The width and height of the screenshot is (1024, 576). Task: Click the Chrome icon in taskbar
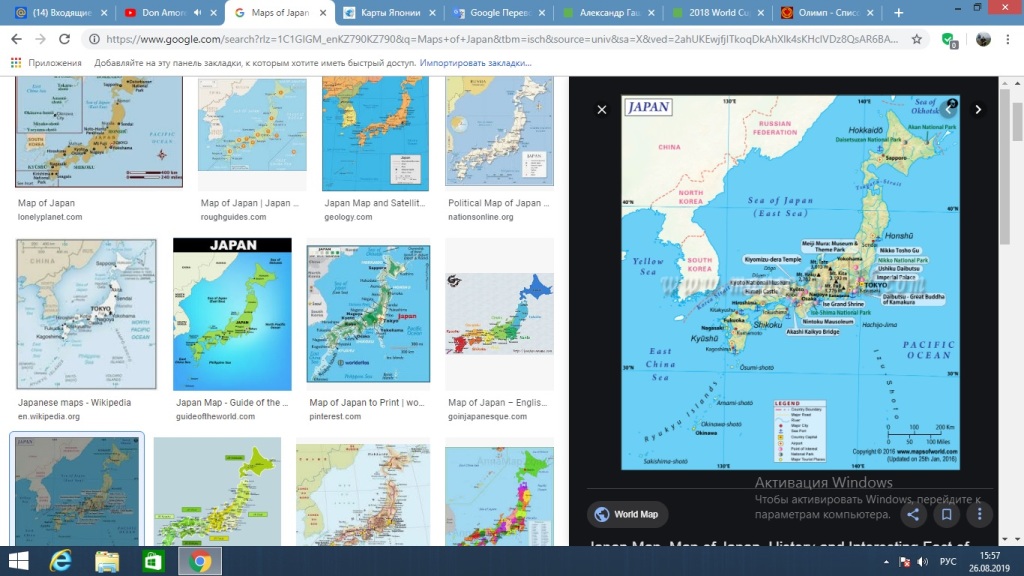(200, 561)
